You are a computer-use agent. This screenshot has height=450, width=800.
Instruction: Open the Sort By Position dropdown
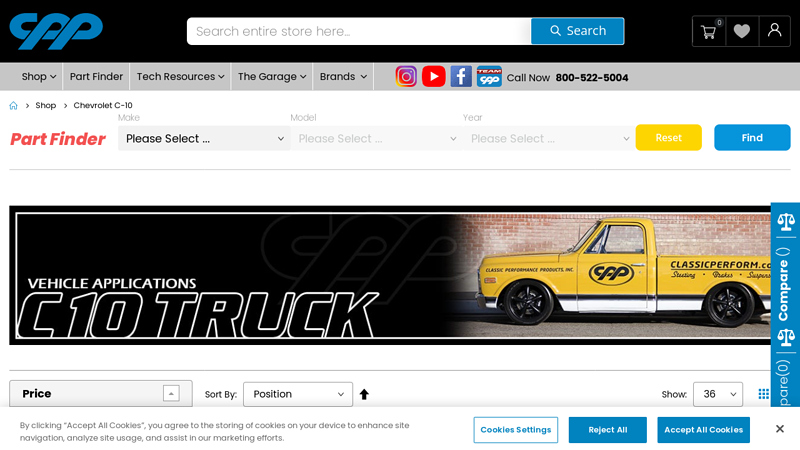tap(298, 394)
